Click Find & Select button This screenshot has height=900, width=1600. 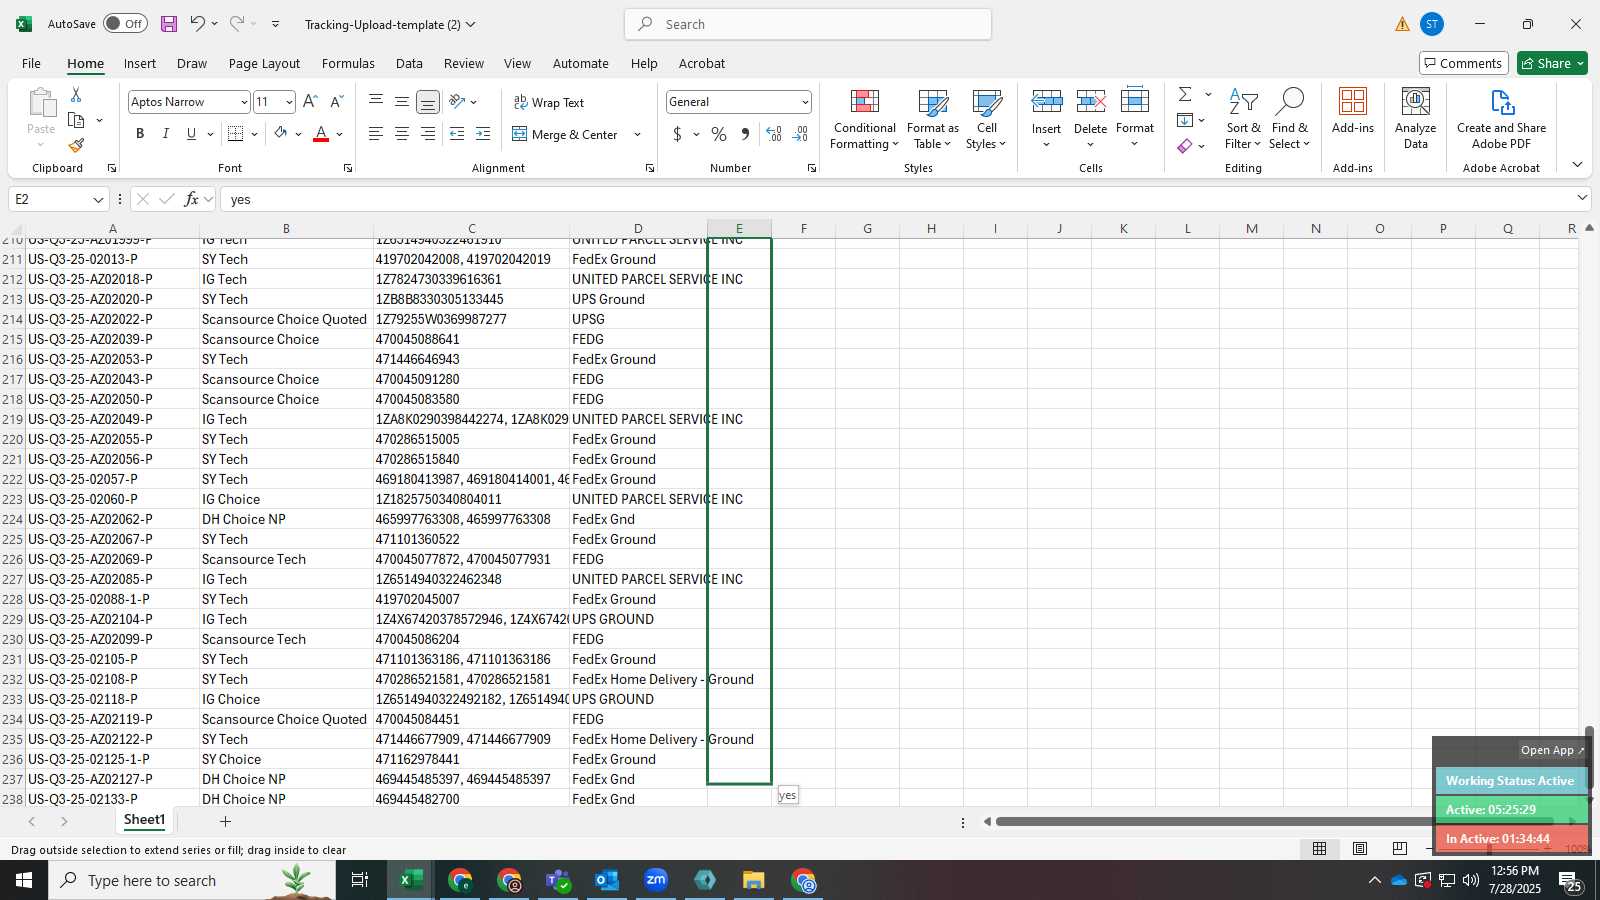click(1289, 118)
